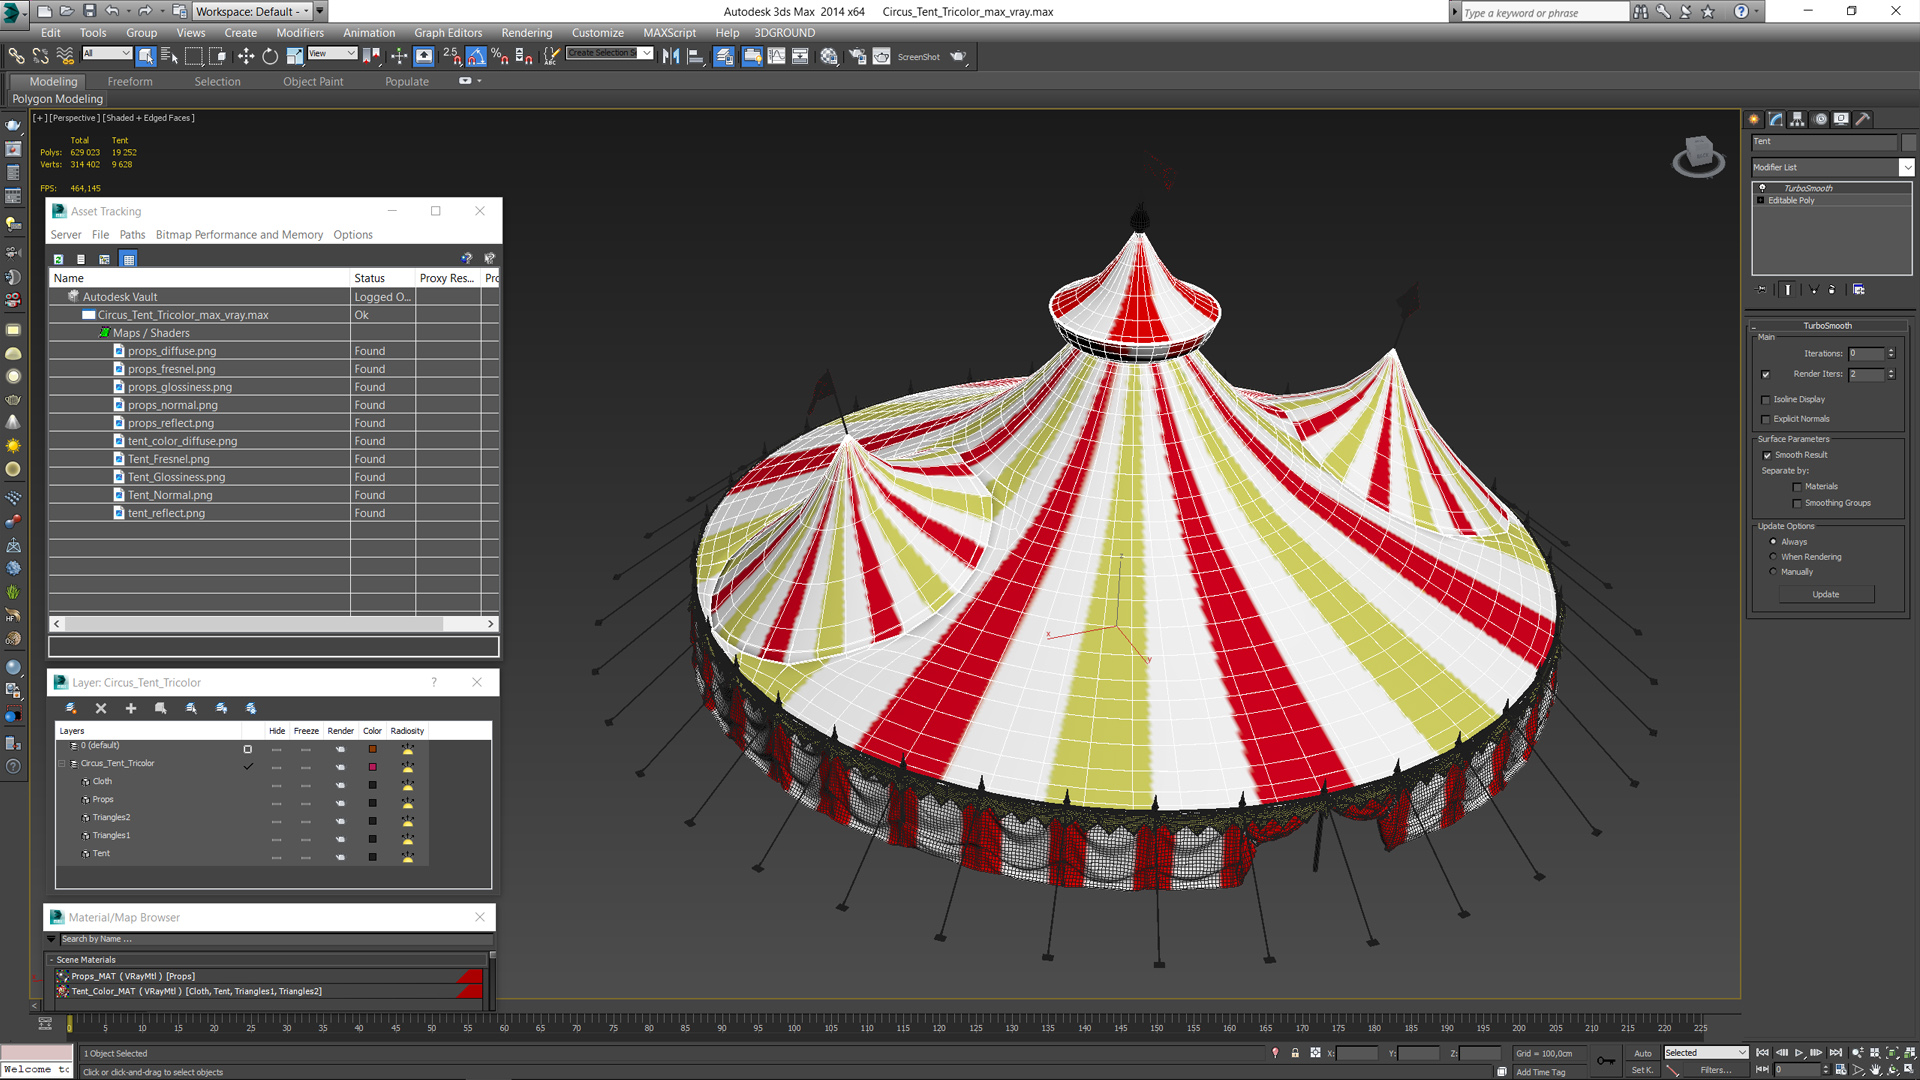Viewport: 1920px width, 1080px height.
Task: Click Circus_Tent_Tricolor layer color swatch
Action: [x=372, y=766]
